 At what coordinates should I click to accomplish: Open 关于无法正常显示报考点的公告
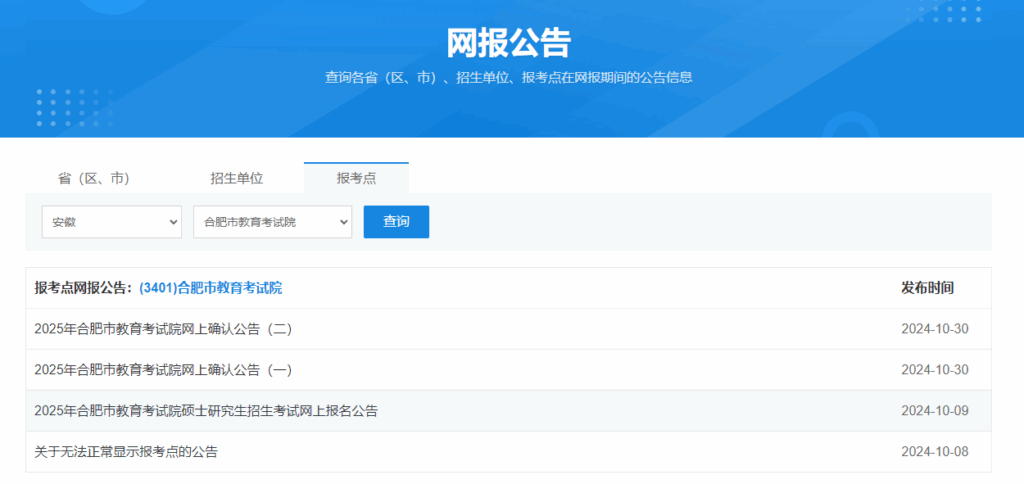click(126, 452)
